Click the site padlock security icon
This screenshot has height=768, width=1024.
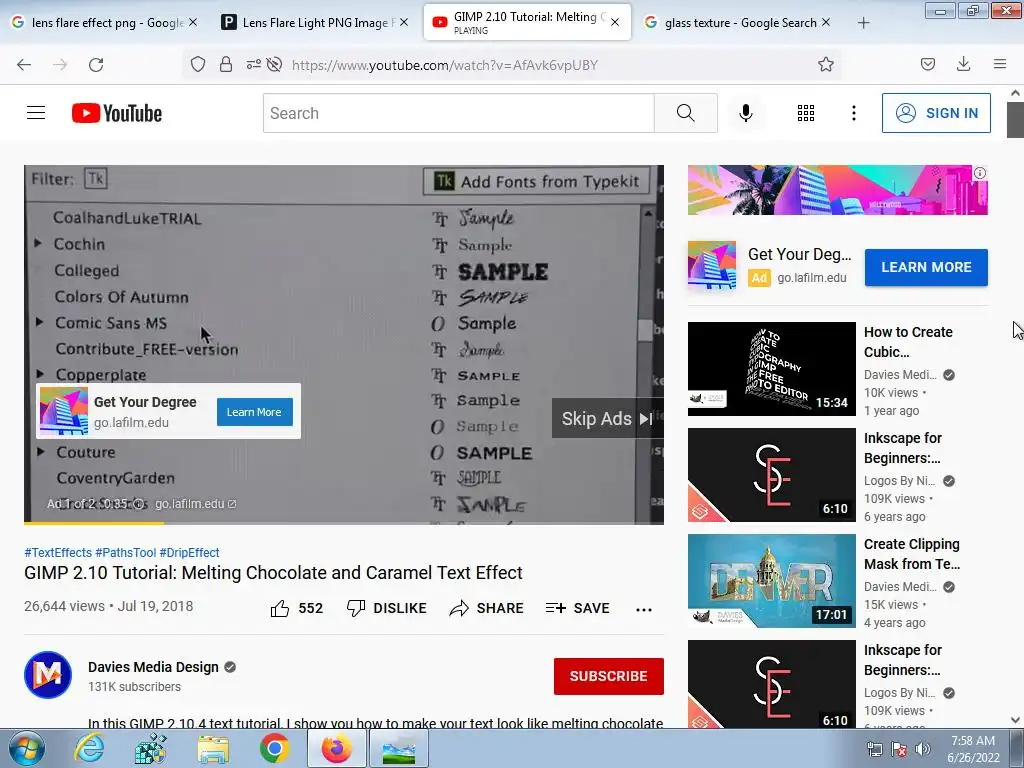click(x=226, y=64)
